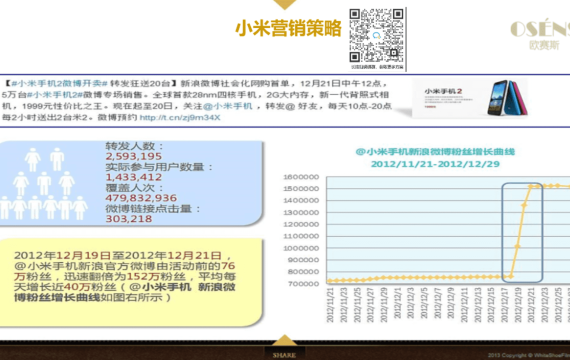Click the @小米手机 mention link
This screenshot has height=360, width=570.
click(x=228, y=106)
